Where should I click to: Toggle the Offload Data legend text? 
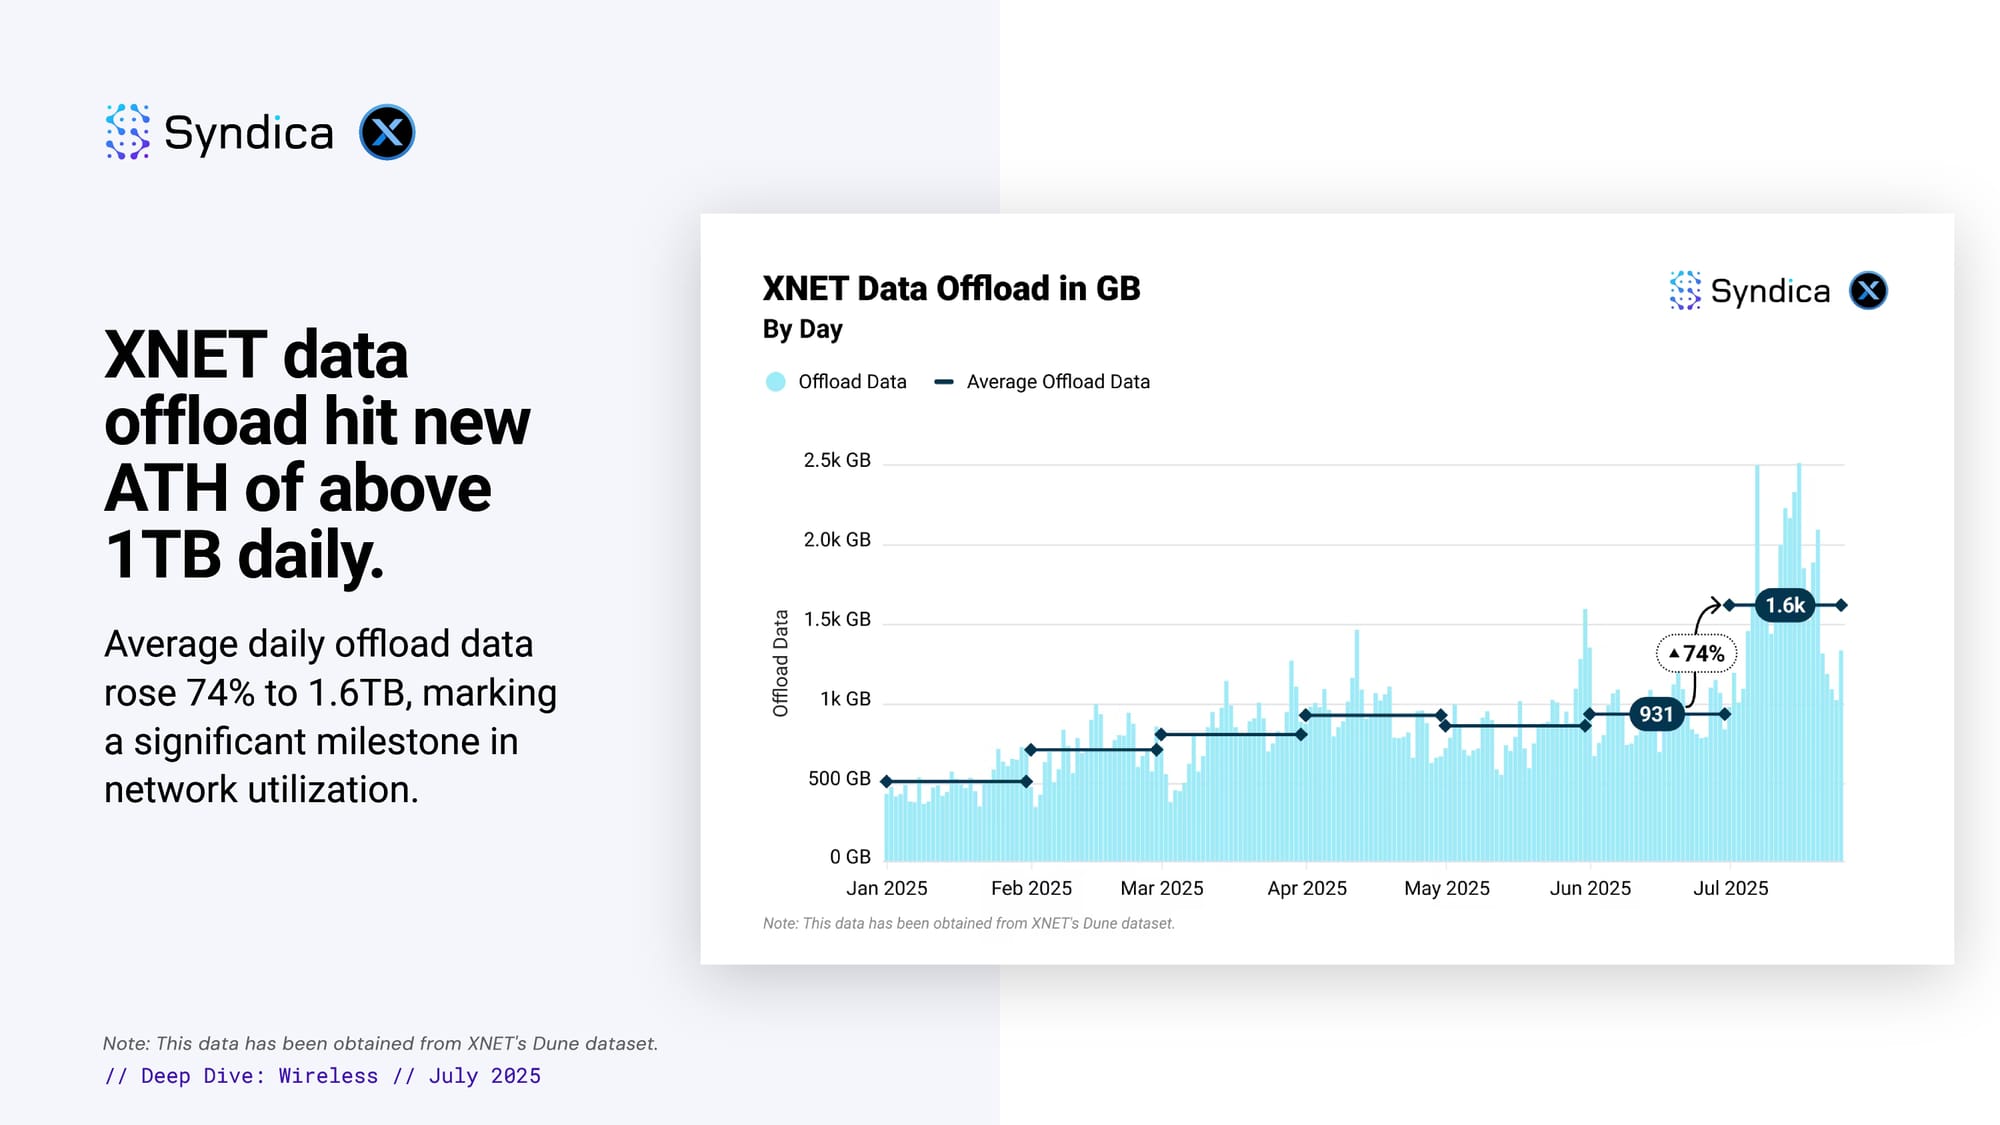tap(852, 382)
